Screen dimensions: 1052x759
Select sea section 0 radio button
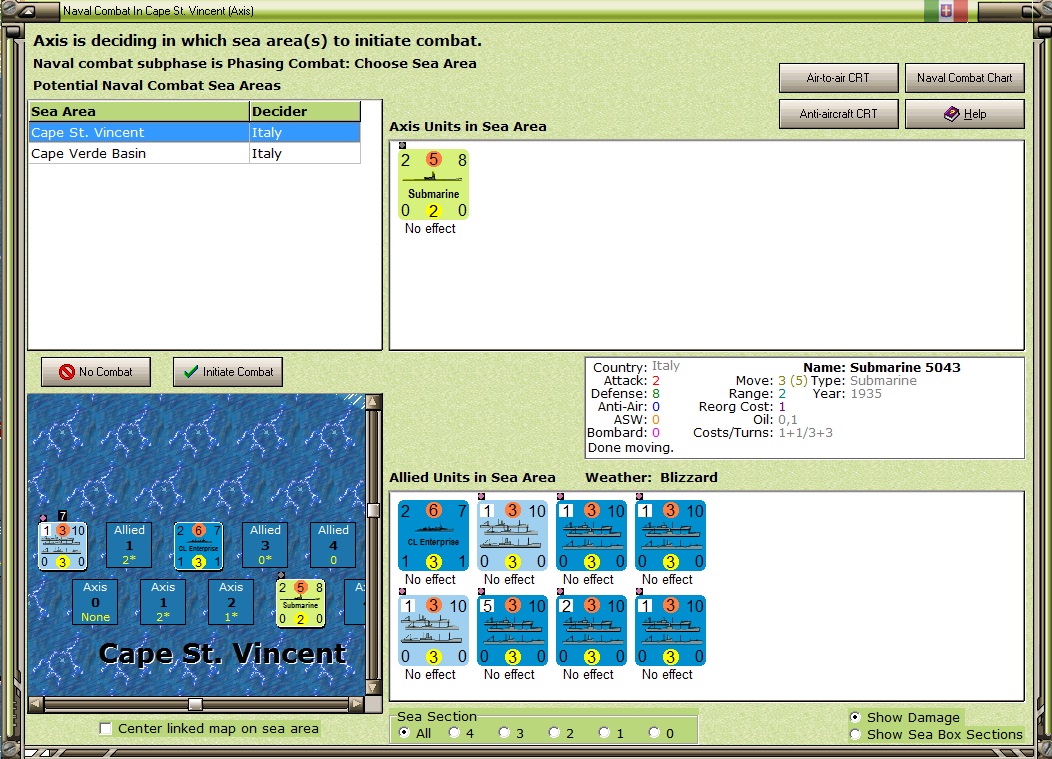click(654, 733)
